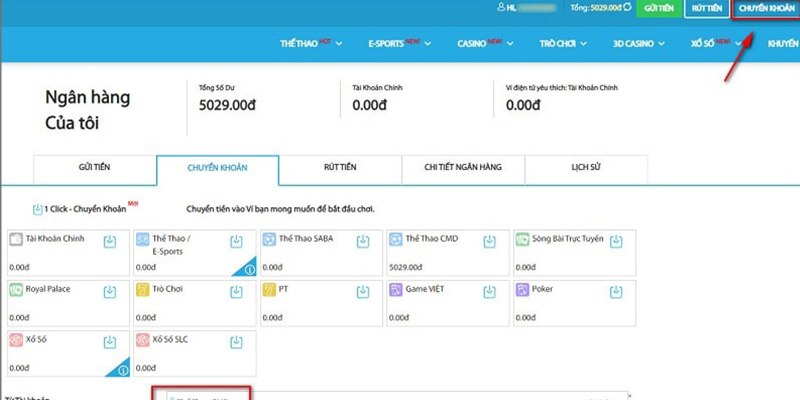800x400 pixels.
Task: Switch to the RÚT TIỀN tab
Action: 340,169
